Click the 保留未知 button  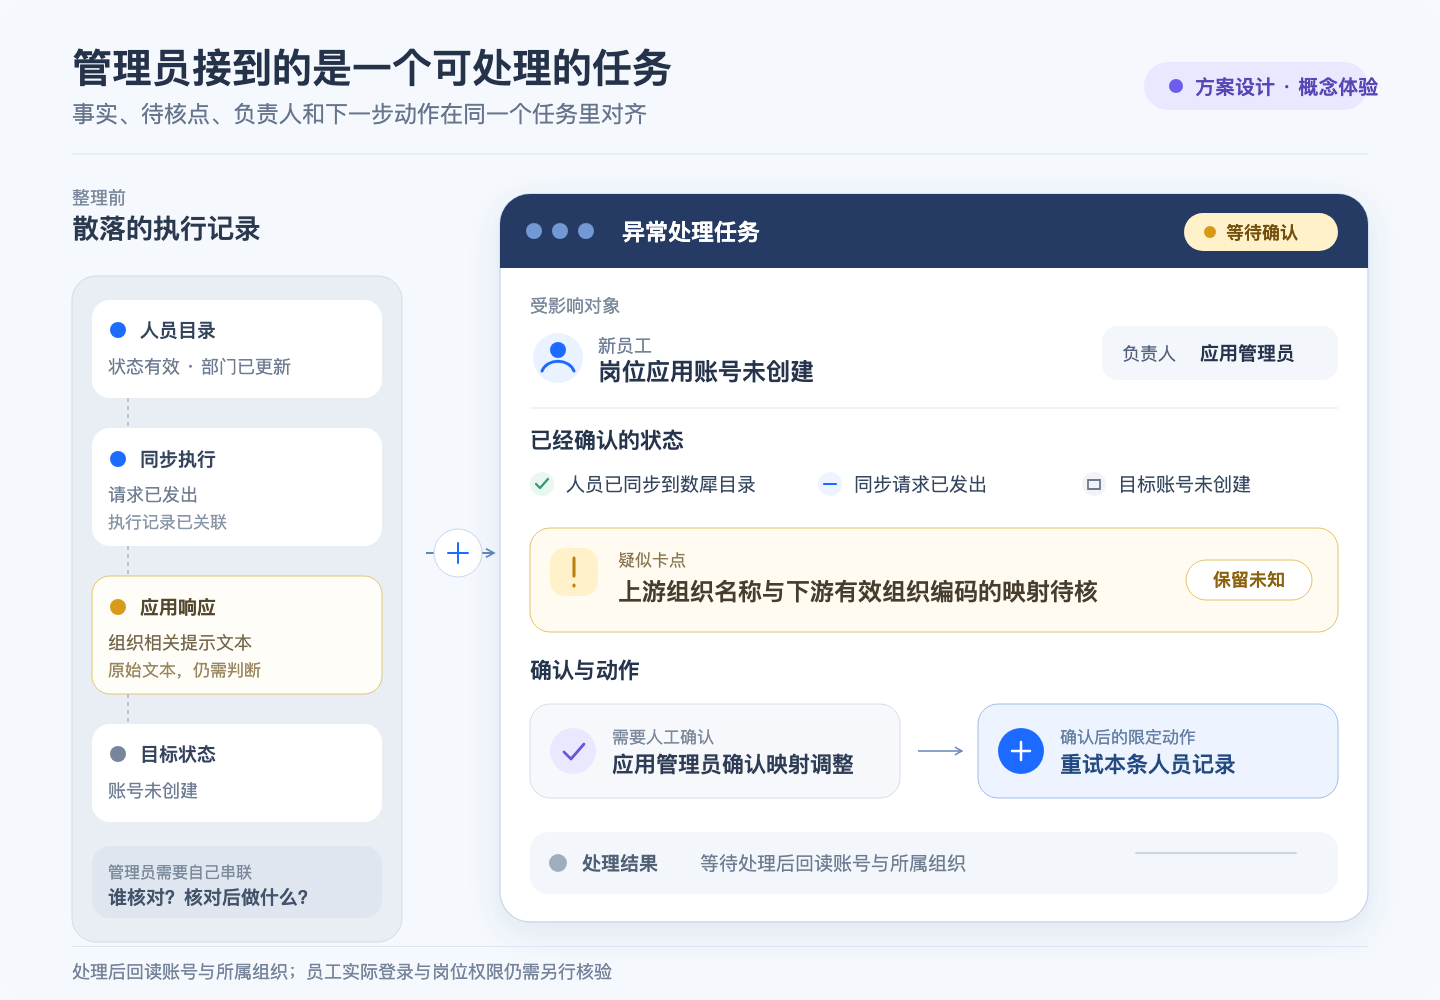coord(1249,580)
